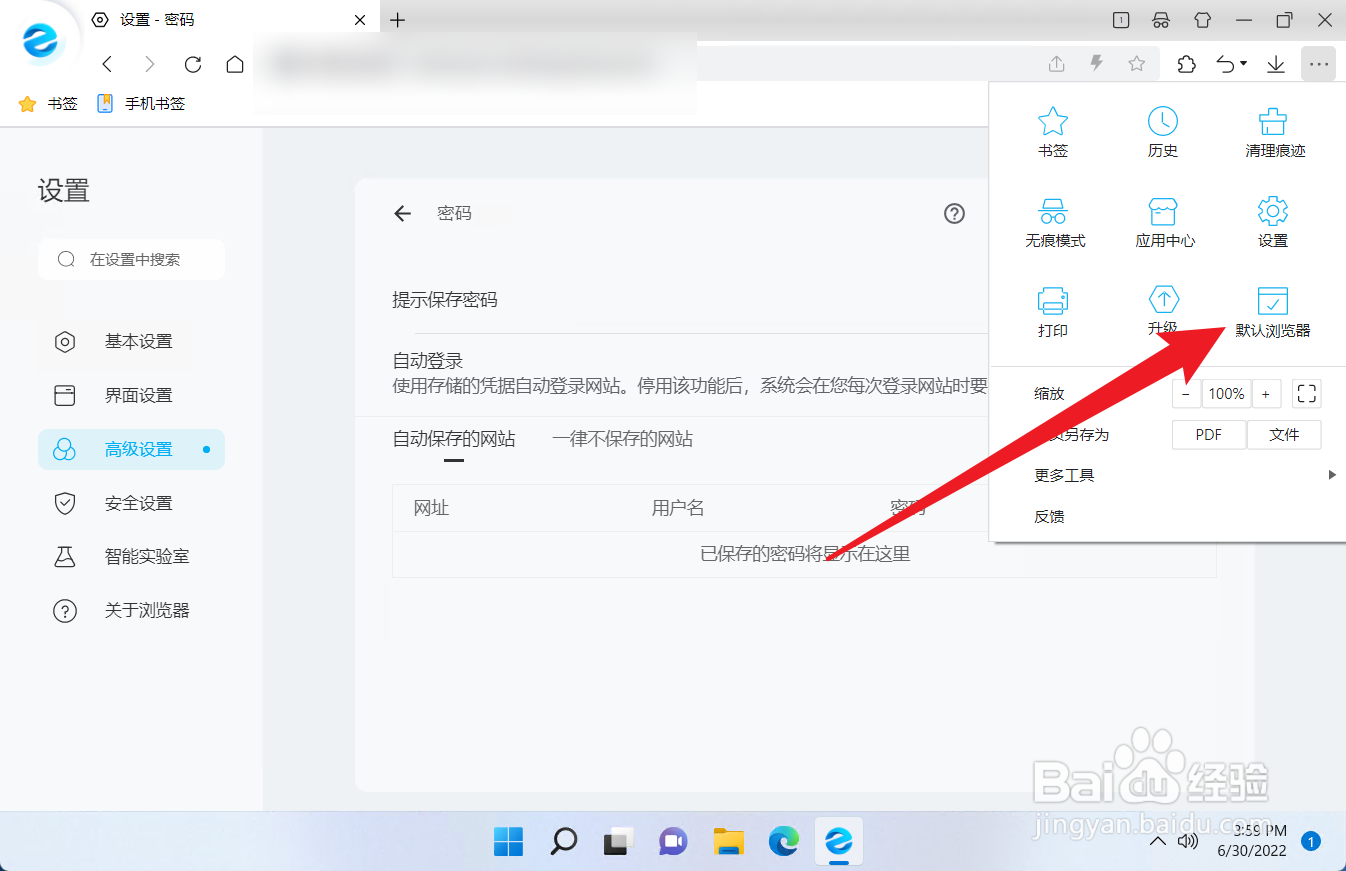Click the browser logo avatar at top left
The width and height of the screenshot is (1346, 871).
pyautogui.click(x=41, y=42)
